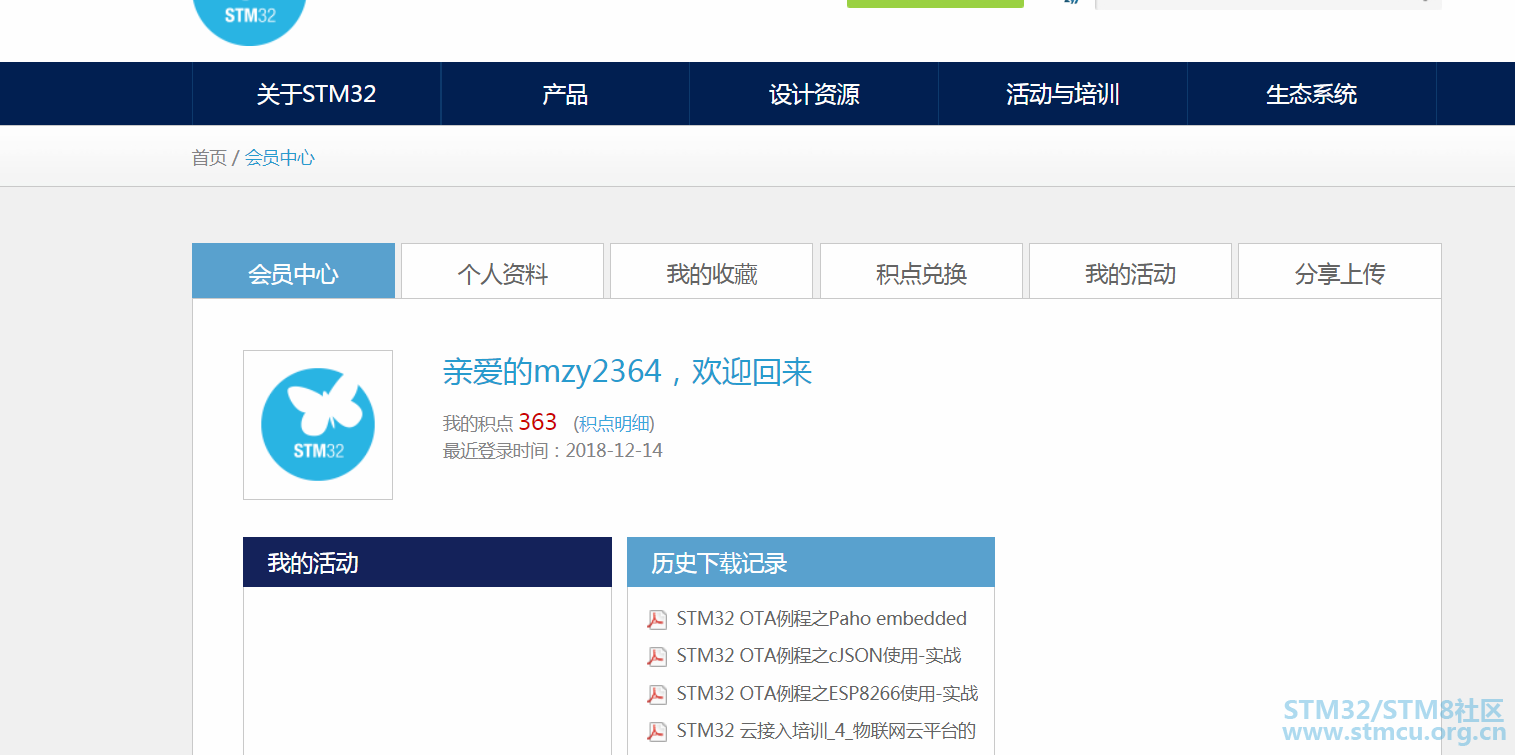Click the 亲爱的mzy2364 welcome heading
1515x755 pixels.
coord(627,372)
